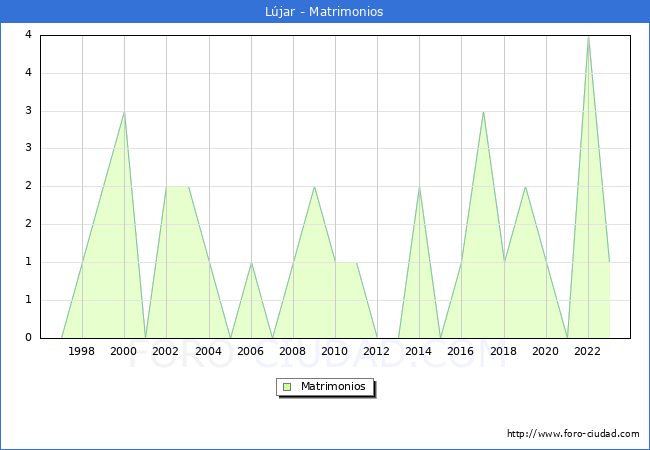Select the 2006 data peak
The image size is (650, 450).
[x=251, y=262]
